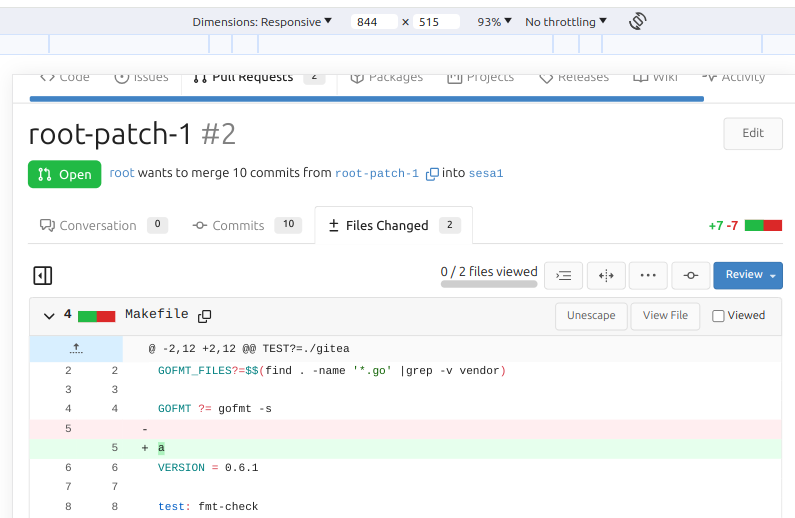Viewport: 795px width, 518px height.
Task: Open the Dimensions Responsive dropdown
Action: 263,22
